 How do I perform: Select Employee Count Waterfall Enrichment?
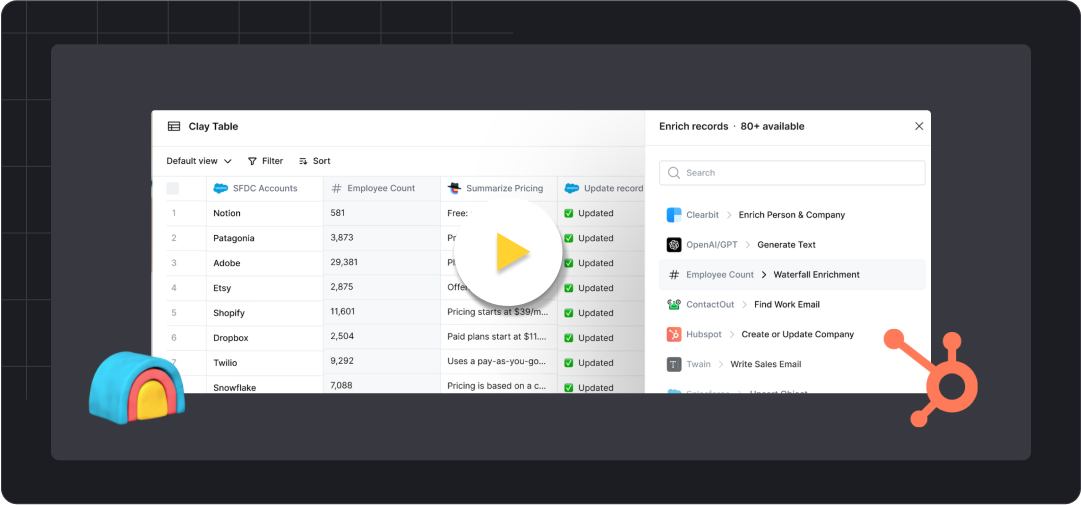[x=792, y=274]
